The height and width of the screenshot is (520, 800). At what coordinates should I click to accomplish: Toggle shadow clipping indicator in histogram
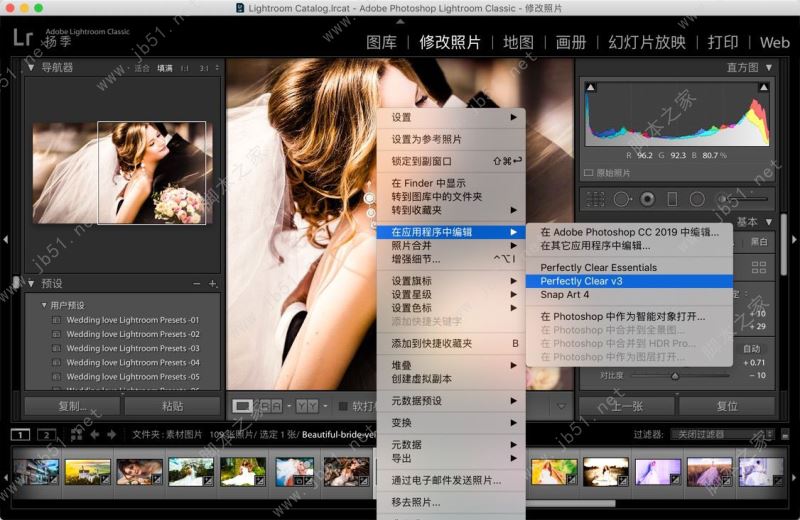point(591,87)
